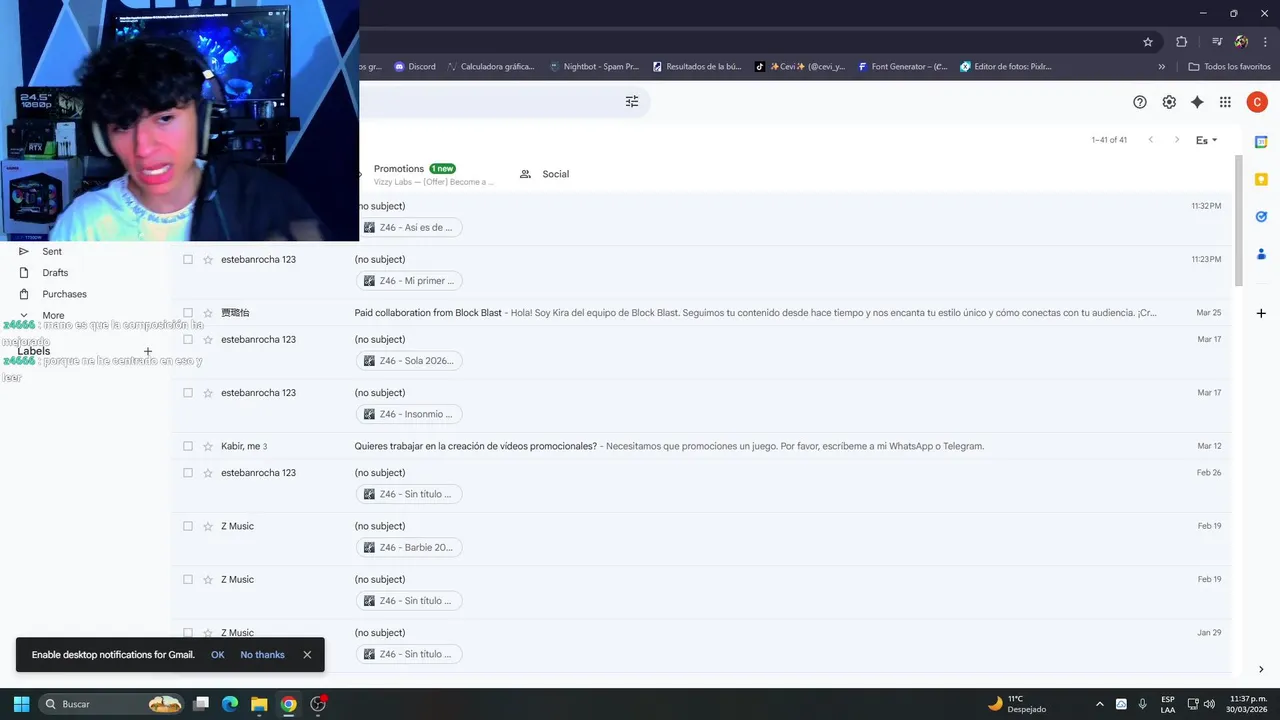Open Drafts folder
This screenshot has height=720, width=1280.
(x=55, y=273)
